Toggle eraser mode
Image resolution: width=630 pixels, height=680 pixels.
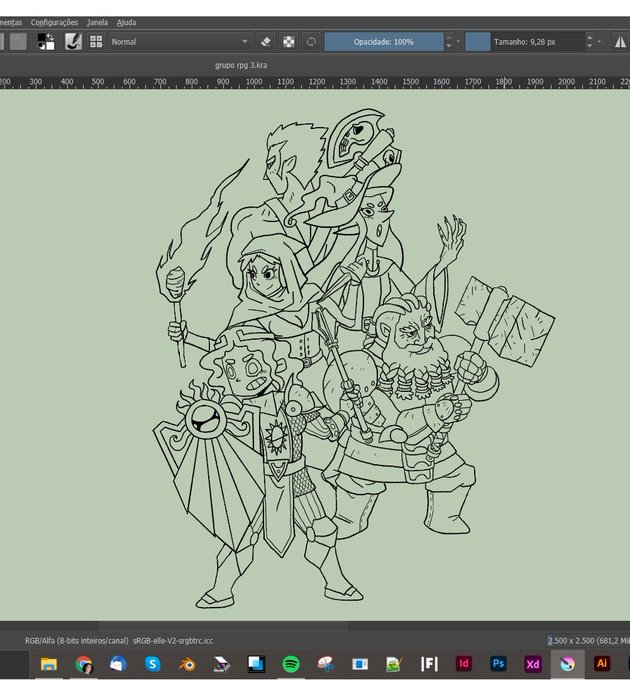point(266,42)
